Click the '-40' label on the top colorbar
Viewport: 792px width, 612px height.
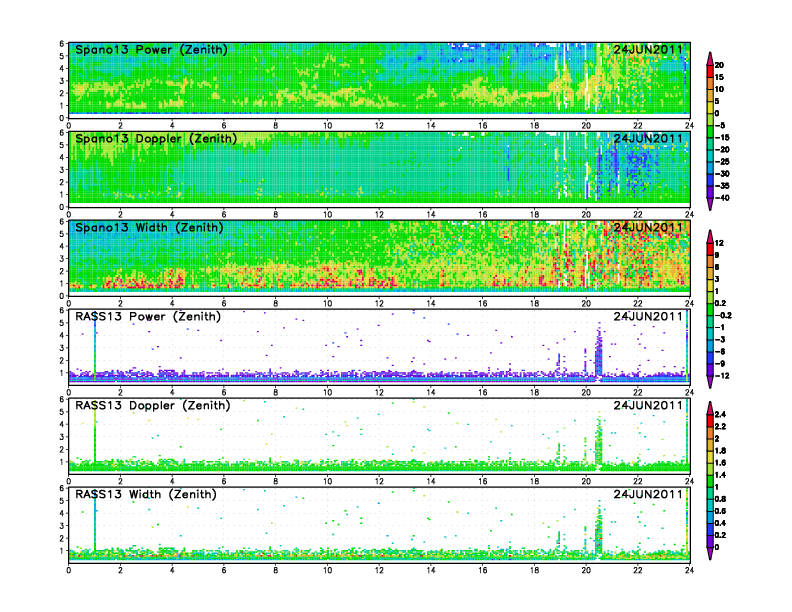(x=722, y=198)
